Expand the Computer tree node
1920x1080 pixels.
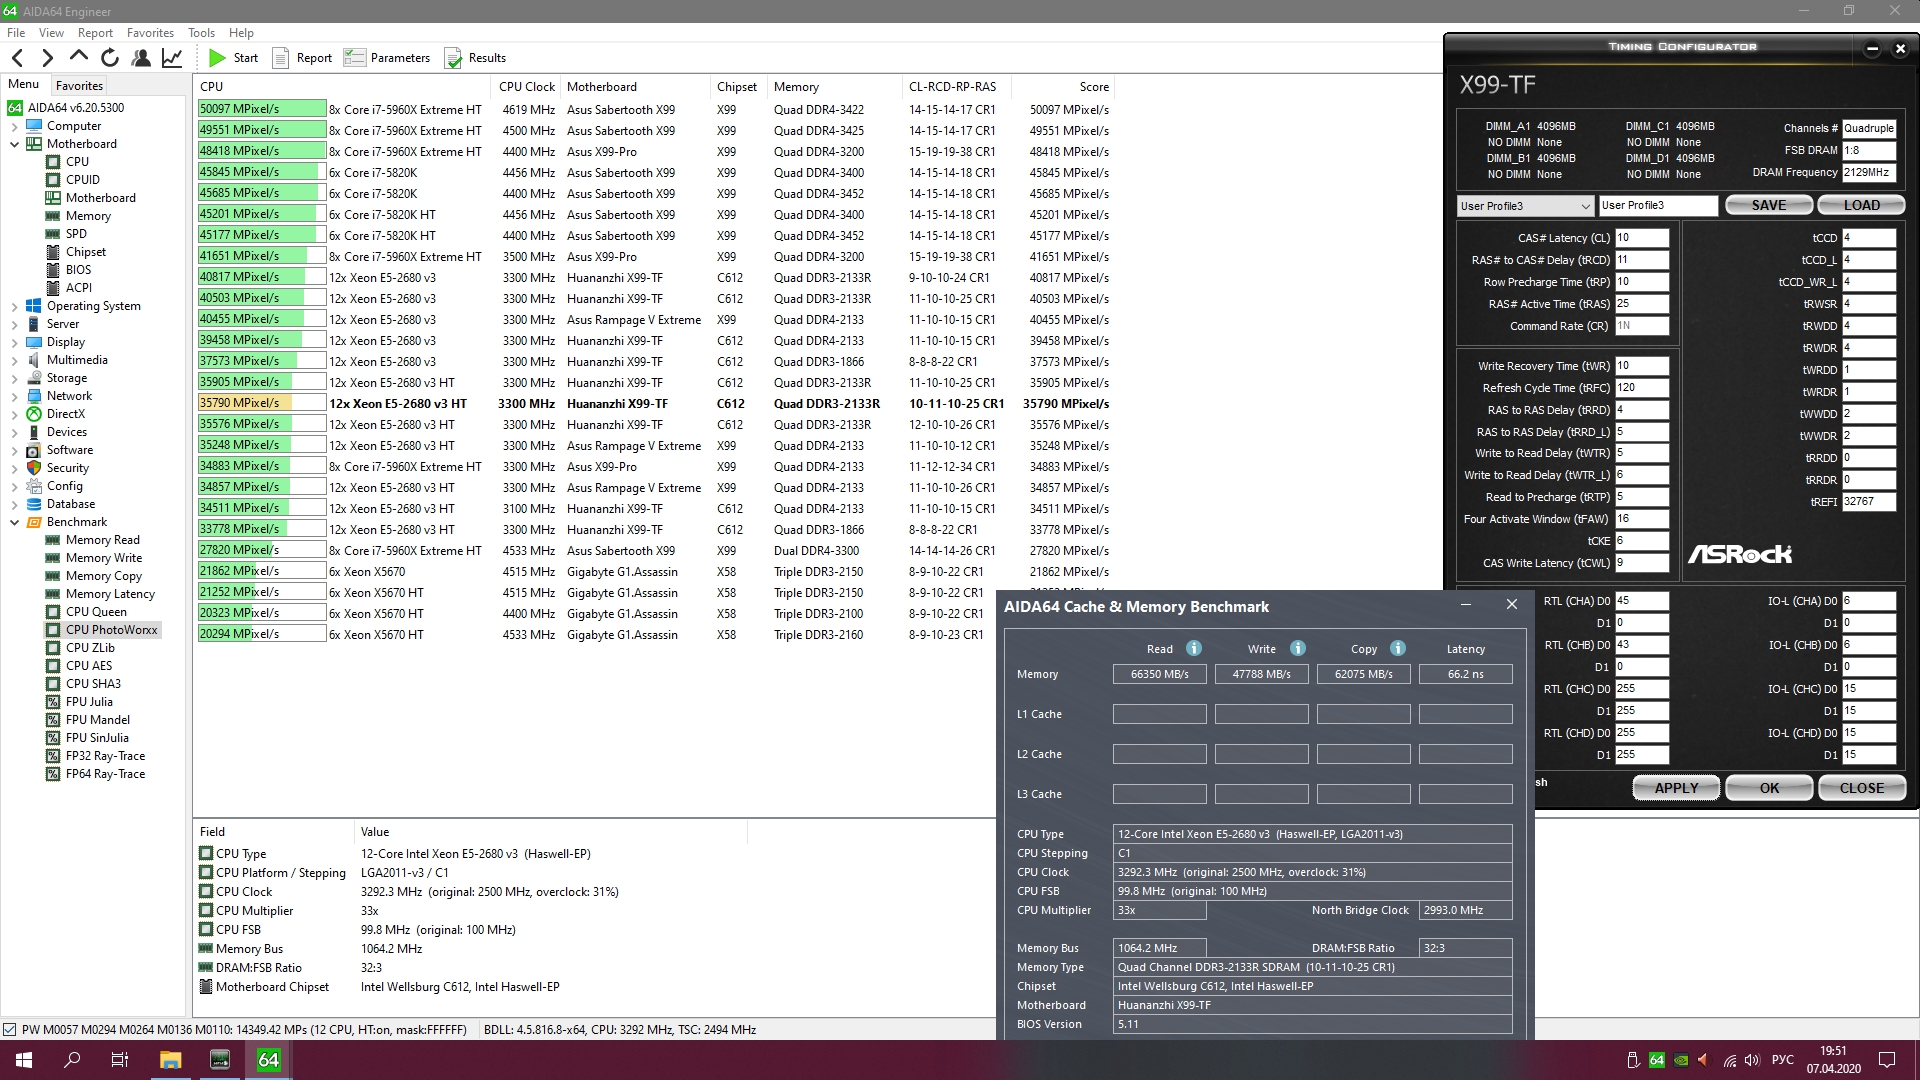pyautogui.click(x=14, y=127)
